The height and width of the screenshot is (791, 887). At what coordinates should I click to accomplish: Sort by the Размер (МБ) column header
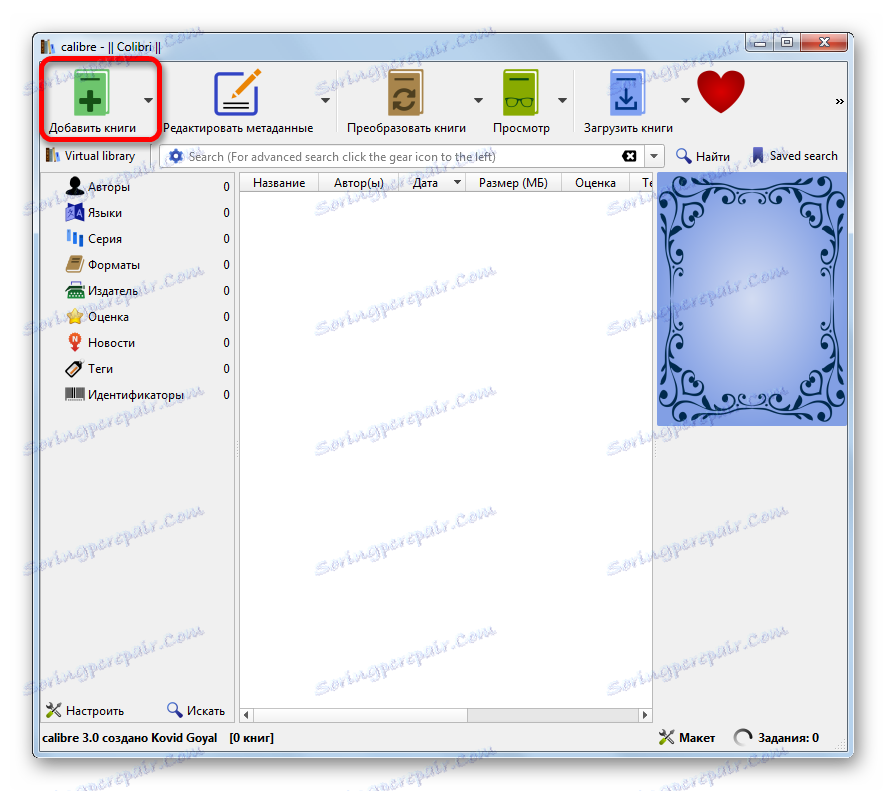pos(513,183)
